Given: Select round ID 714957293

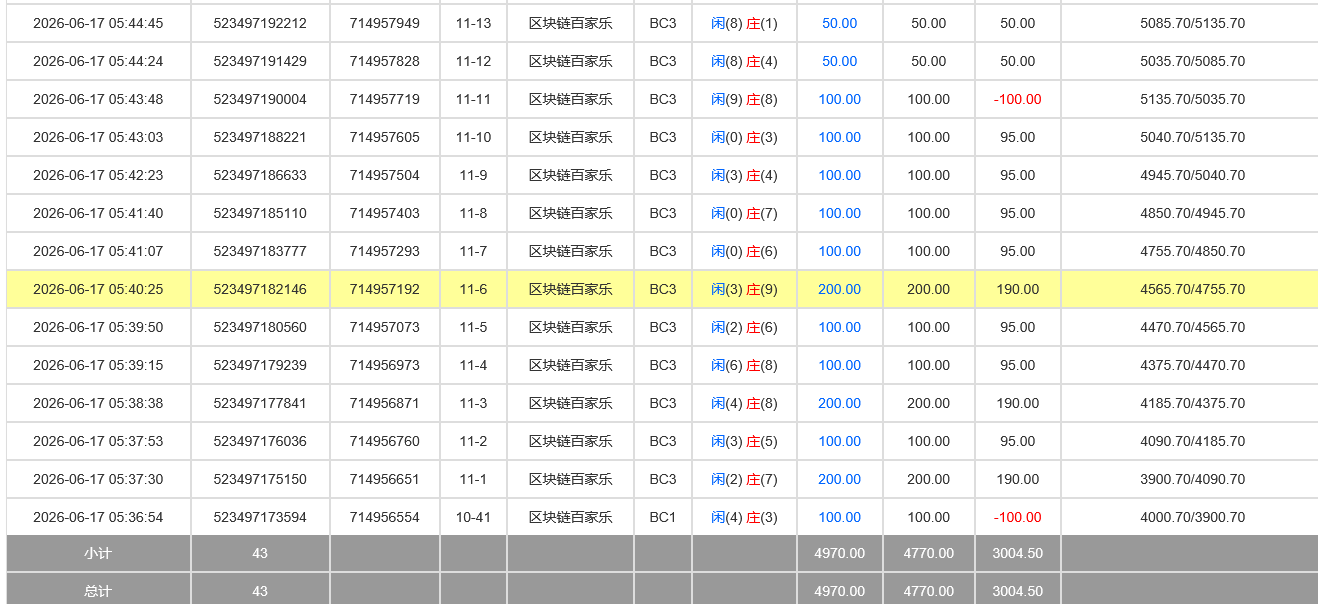Looking at the screenshot, I should pyautogui.click(x=385, y=251).
